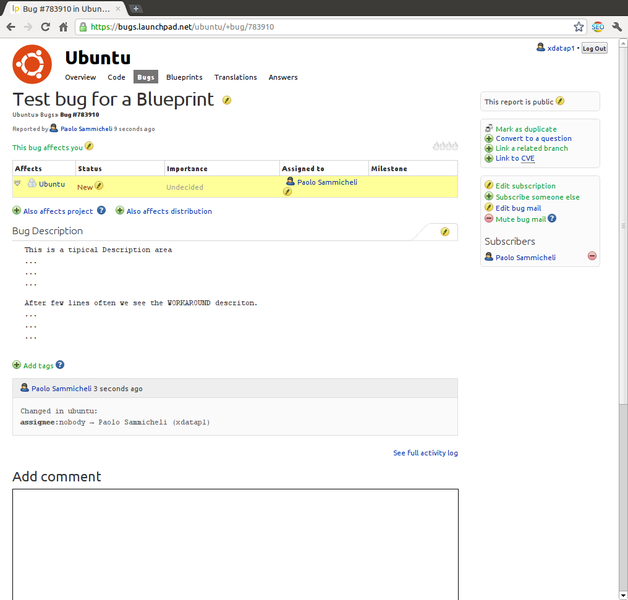The height and width of the screenshot is (600, 628).
Task: Edit bug description via the pencil icon
Action: pos(445,231)
